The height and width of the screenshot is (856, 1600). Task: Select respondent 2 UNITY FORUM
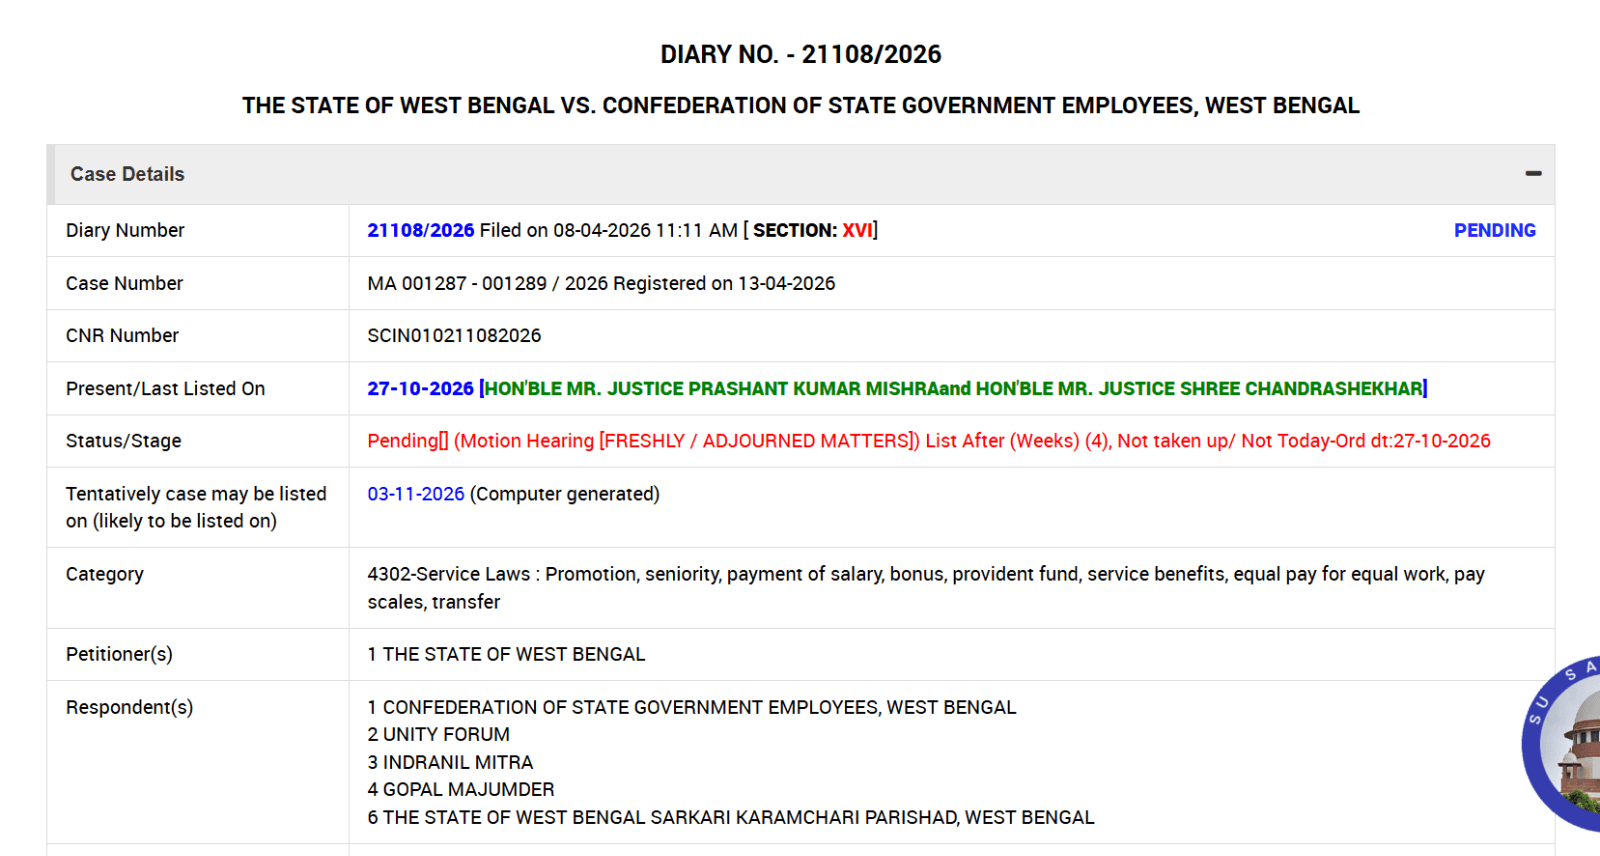click(438, 734)
